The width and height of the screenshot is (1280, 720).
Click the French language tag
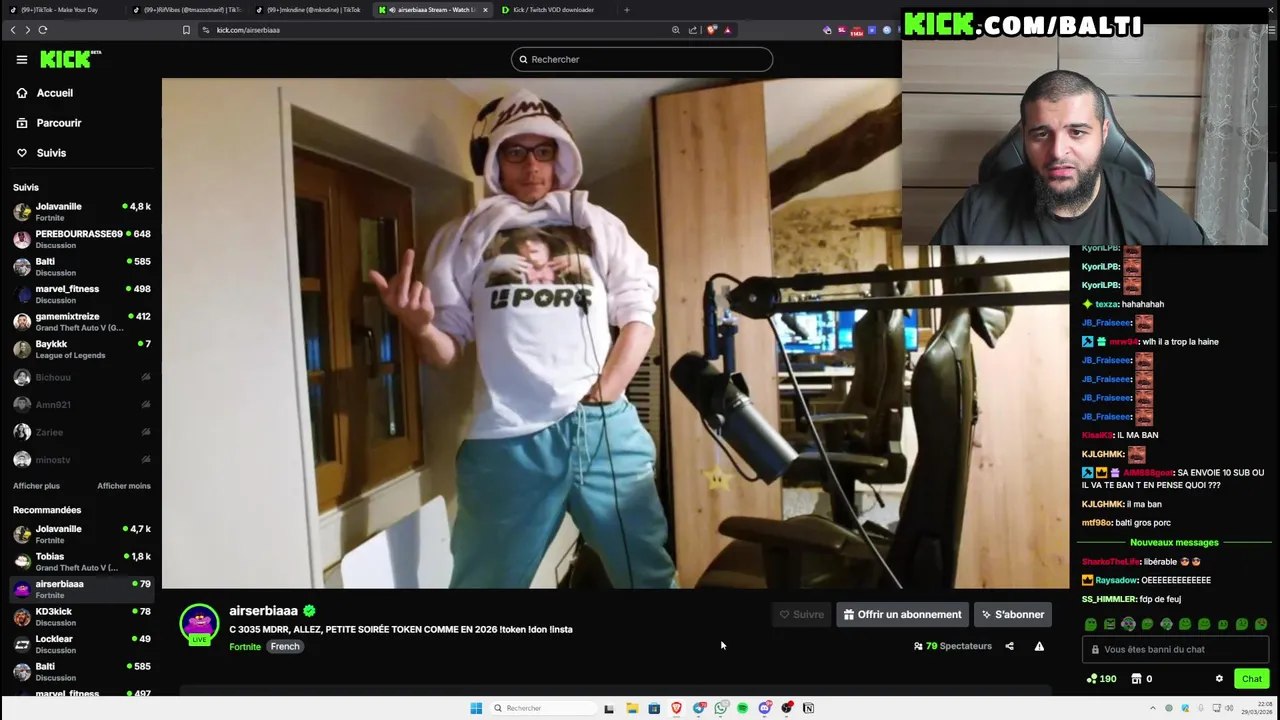[285, 647]
